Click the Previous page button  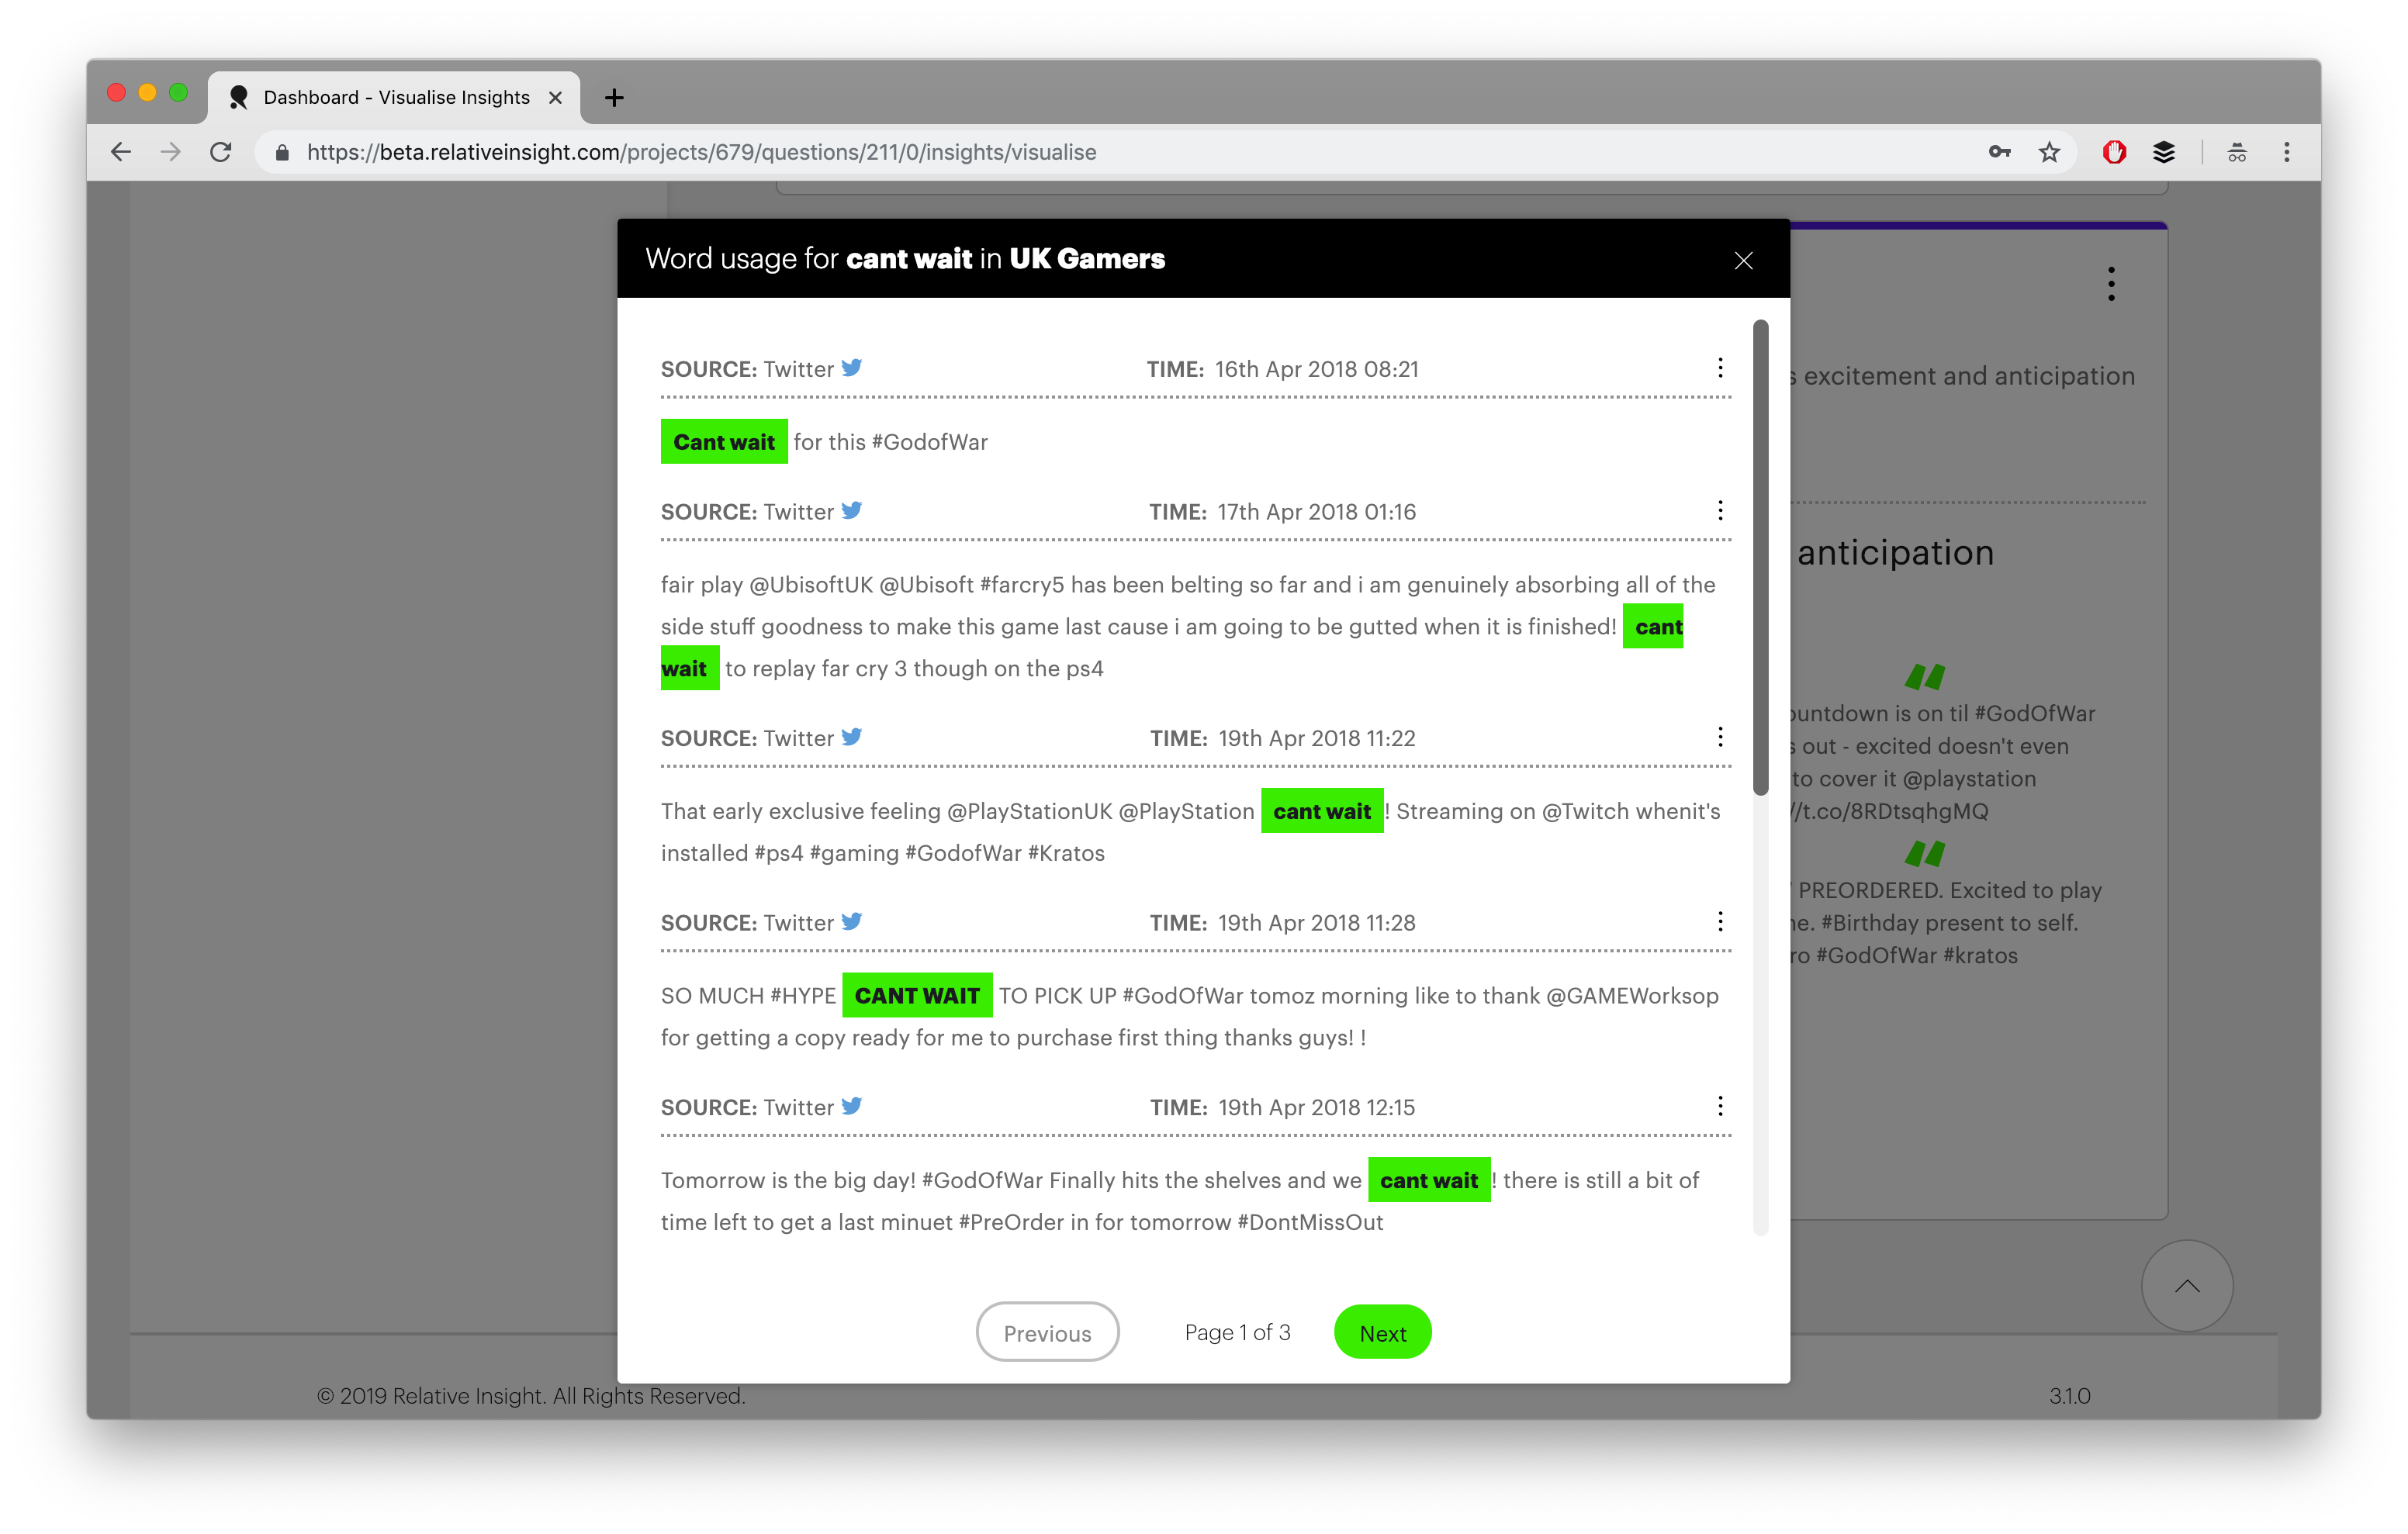(1047, 1332)
